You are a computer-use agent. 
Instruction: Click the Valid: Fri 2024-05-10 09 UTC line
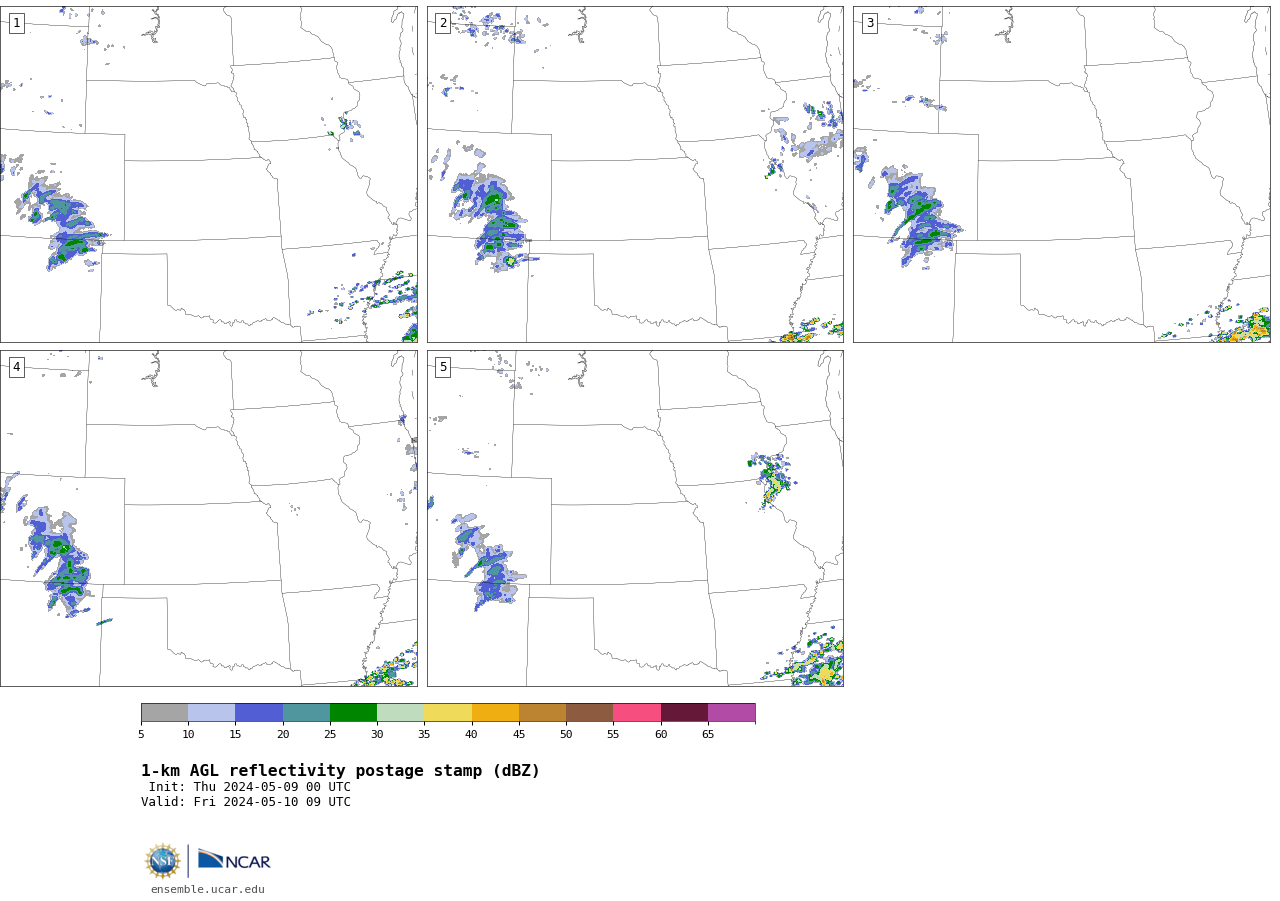click(x=246, y=802)
